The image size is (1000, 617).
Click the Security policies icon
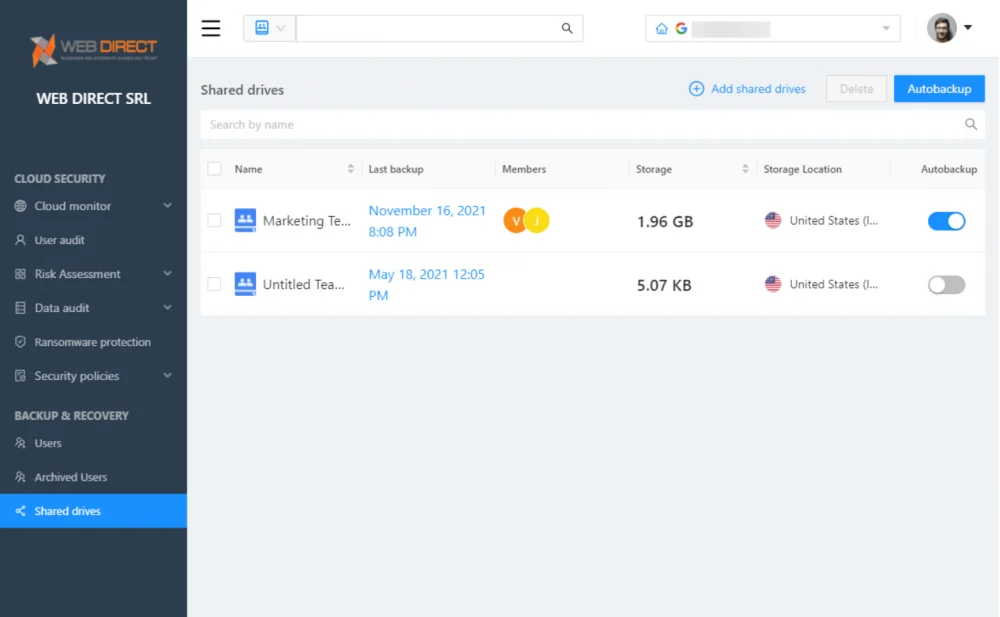coord(20,376)
